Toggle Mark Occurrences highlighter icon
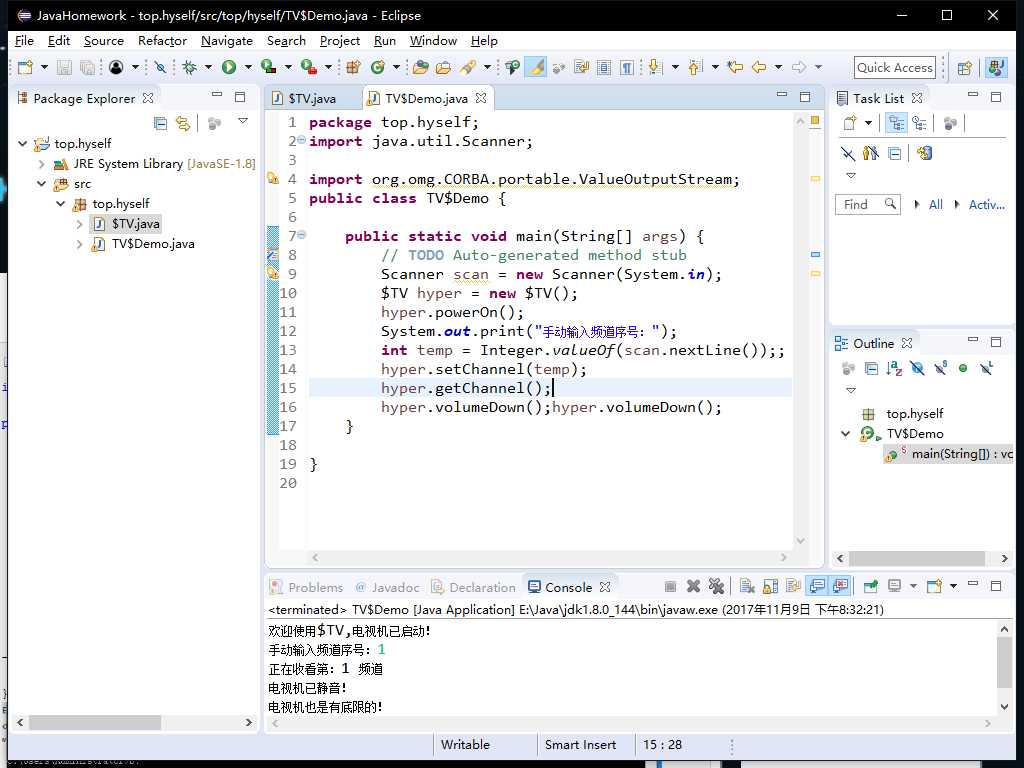 [536, 67]
